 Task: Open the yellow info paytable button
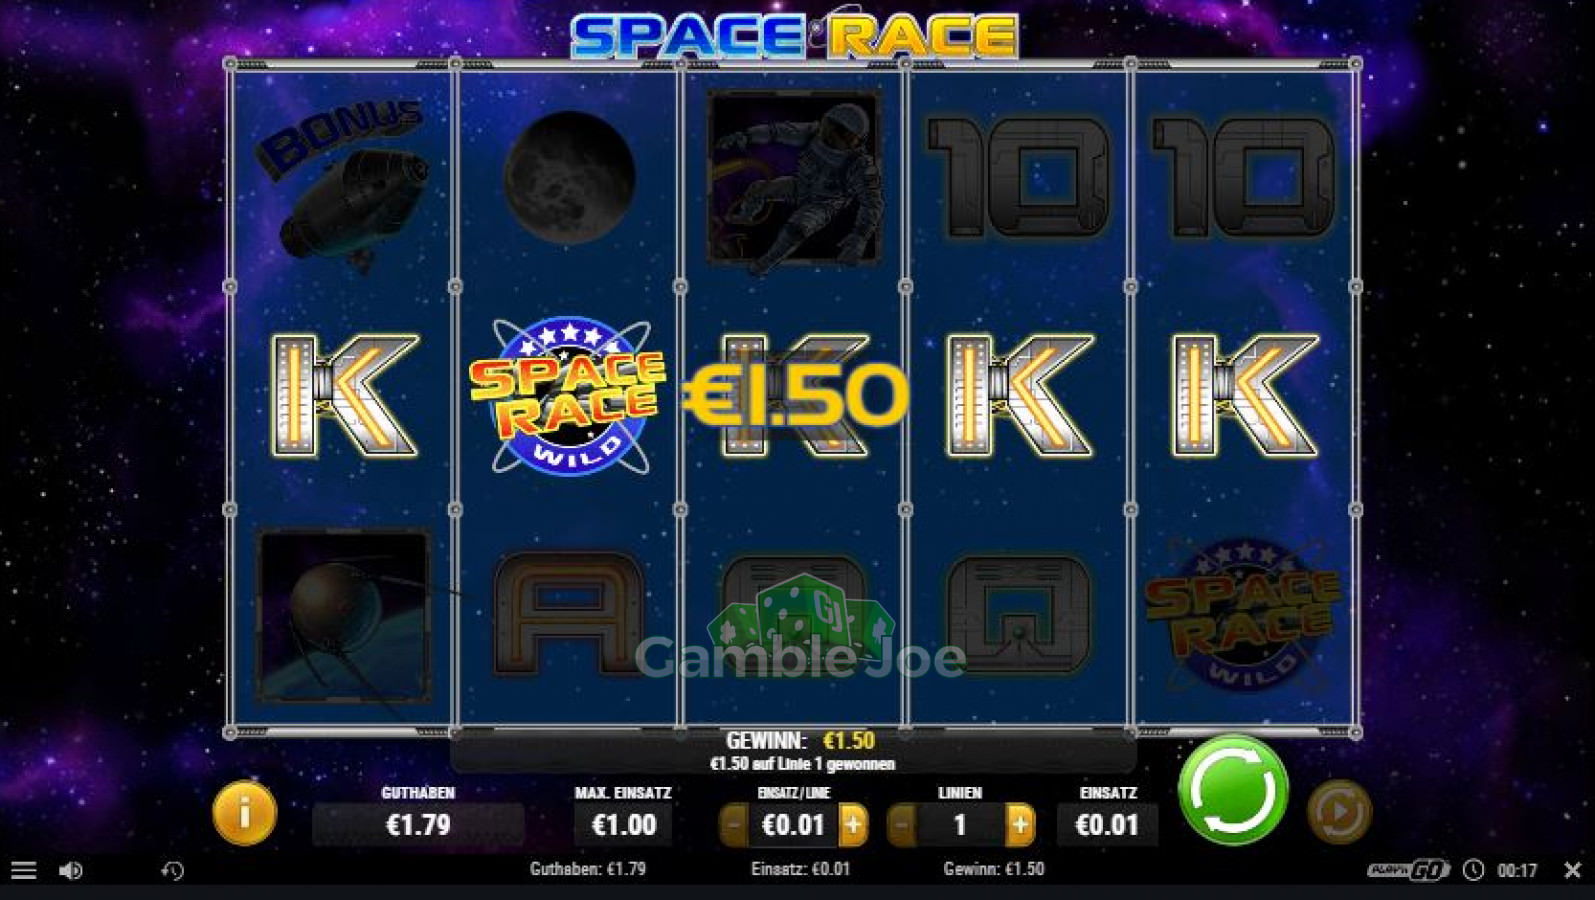pyautogui.click(x=245, y=813)
